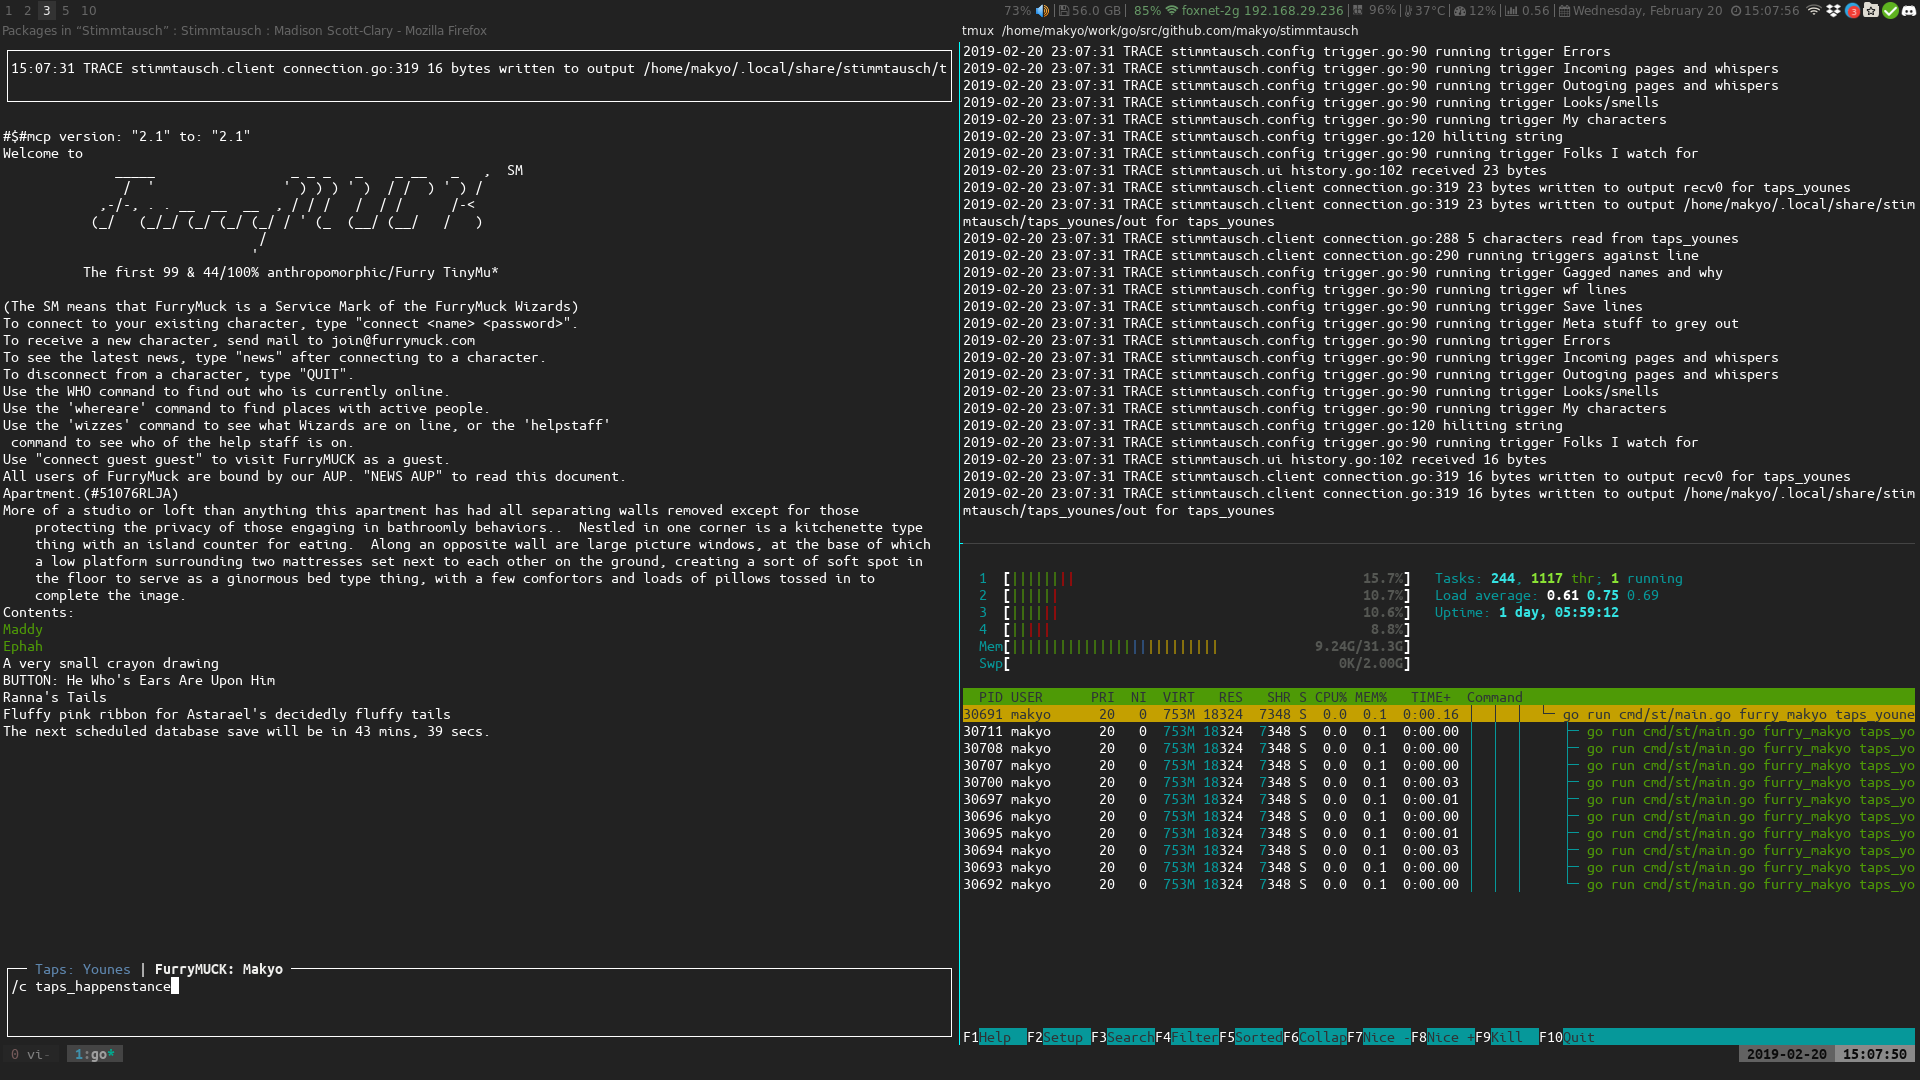The image size is (1920, 1080).
Task: Select highlighted process row PID 30691
Action: click(x=1438, y=715)
